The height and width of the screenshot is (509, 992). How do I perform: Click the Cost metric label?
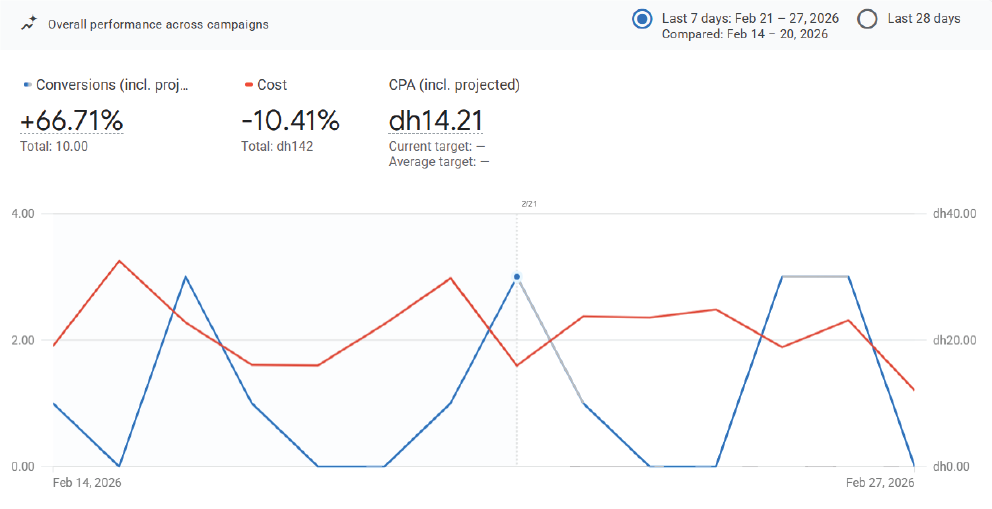(x=272, y=86)
